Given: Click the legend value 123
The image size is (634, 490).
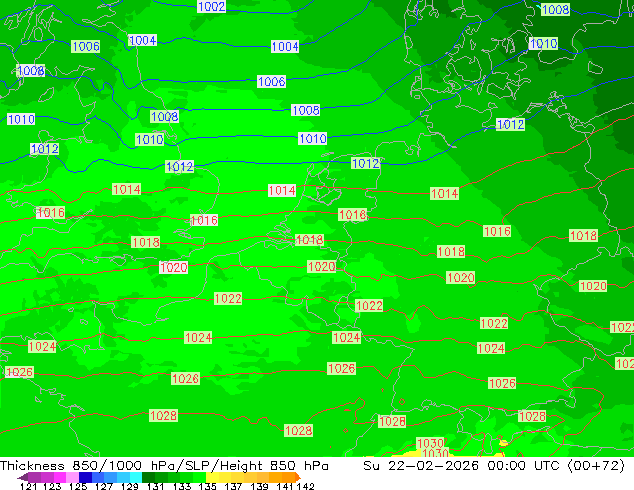Looking at the screenshot, I should click(x=52, y=486).
